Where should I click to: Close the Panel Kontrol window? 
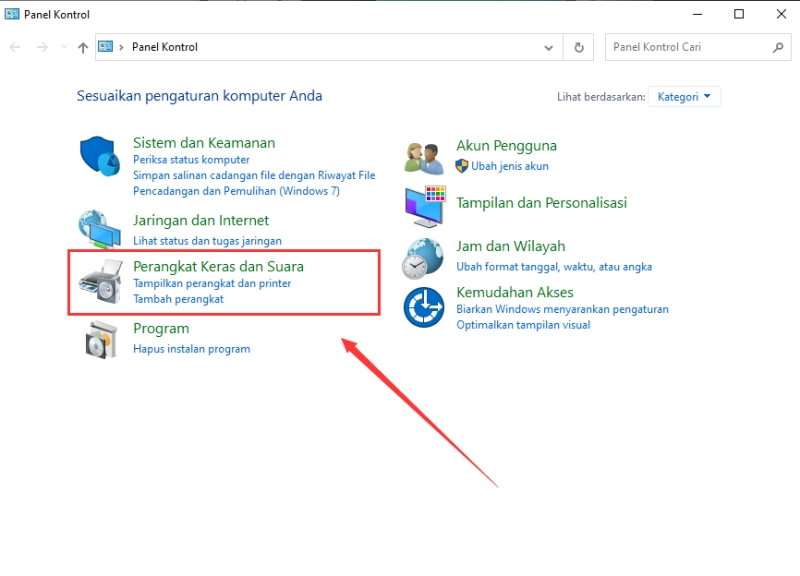coord(781,14)
